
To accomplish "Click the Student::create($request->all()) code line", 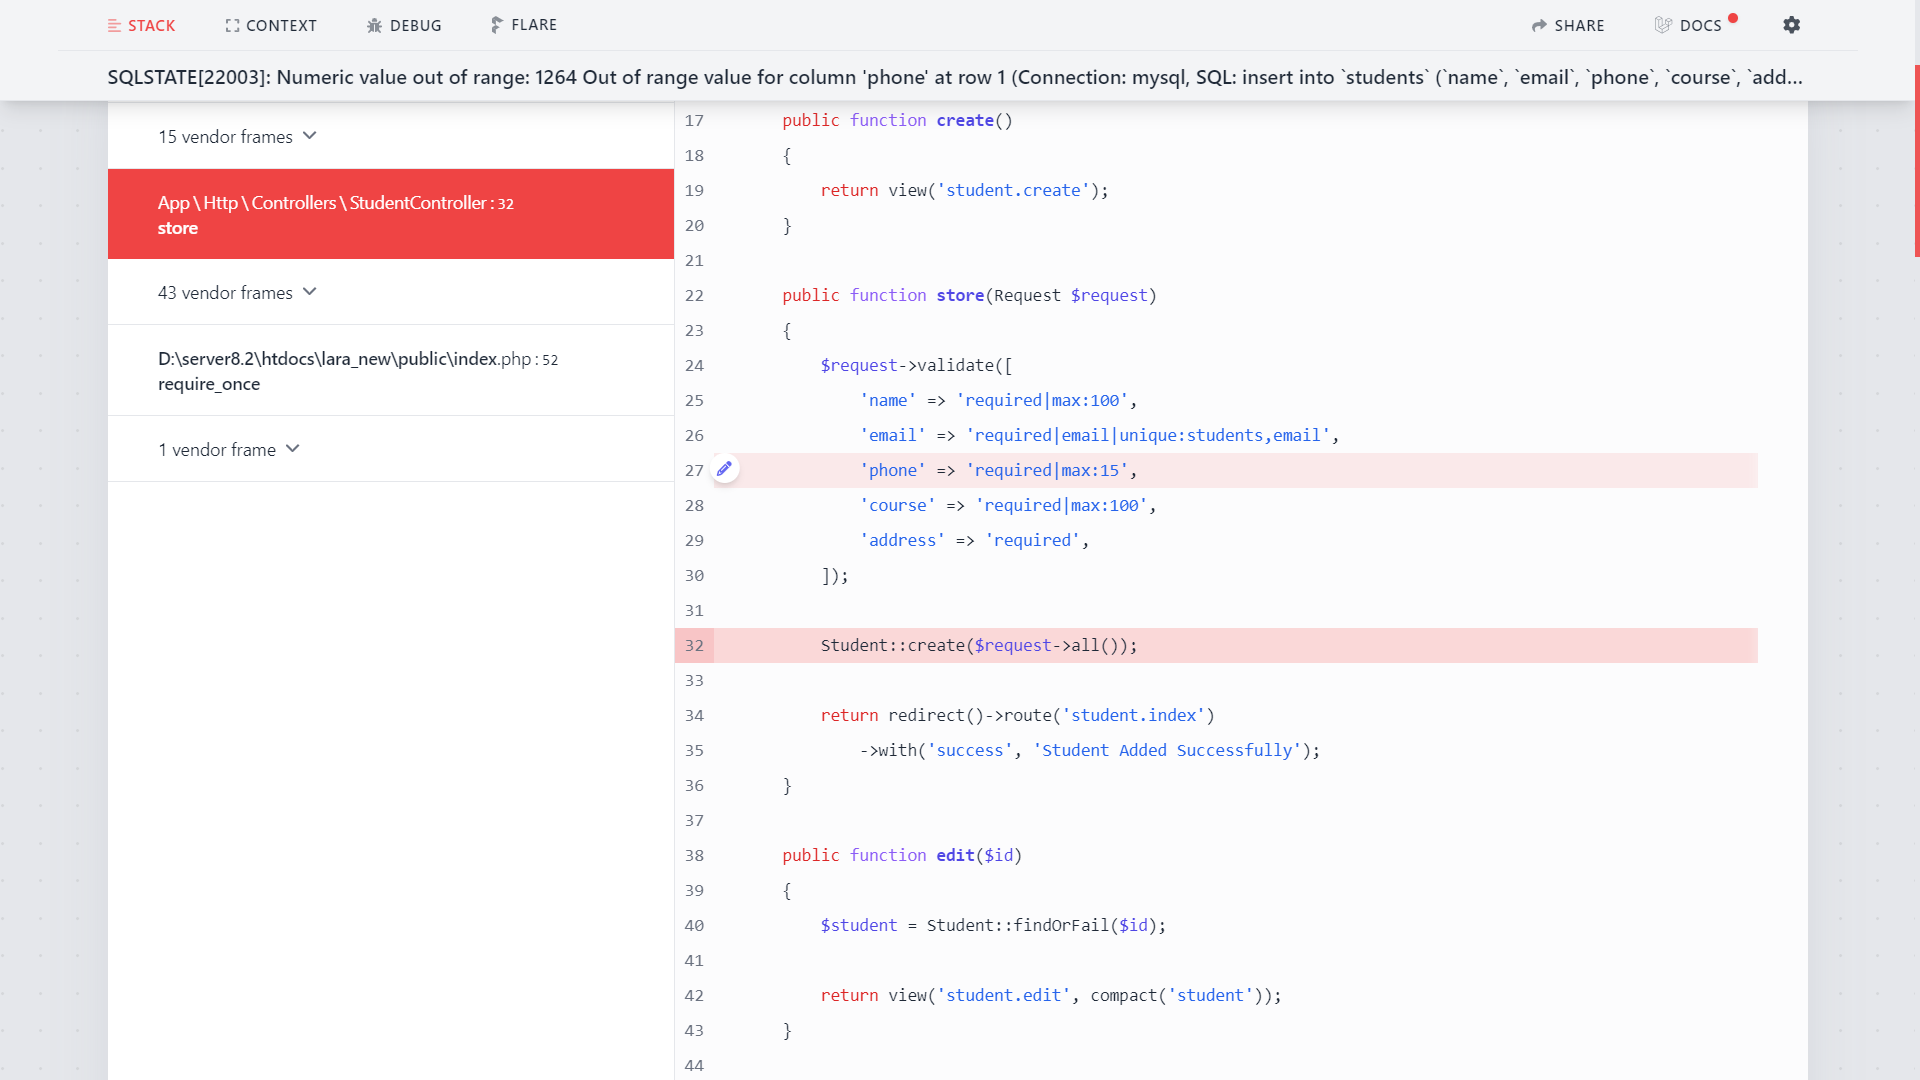I will (x=979, y=645).
